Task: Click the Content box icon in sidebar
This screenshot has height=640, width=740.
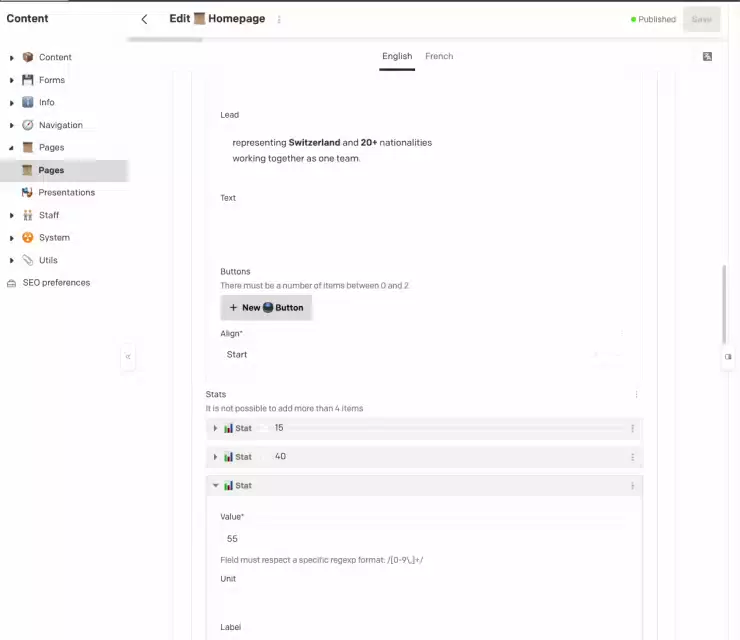Action: [28, 57]
